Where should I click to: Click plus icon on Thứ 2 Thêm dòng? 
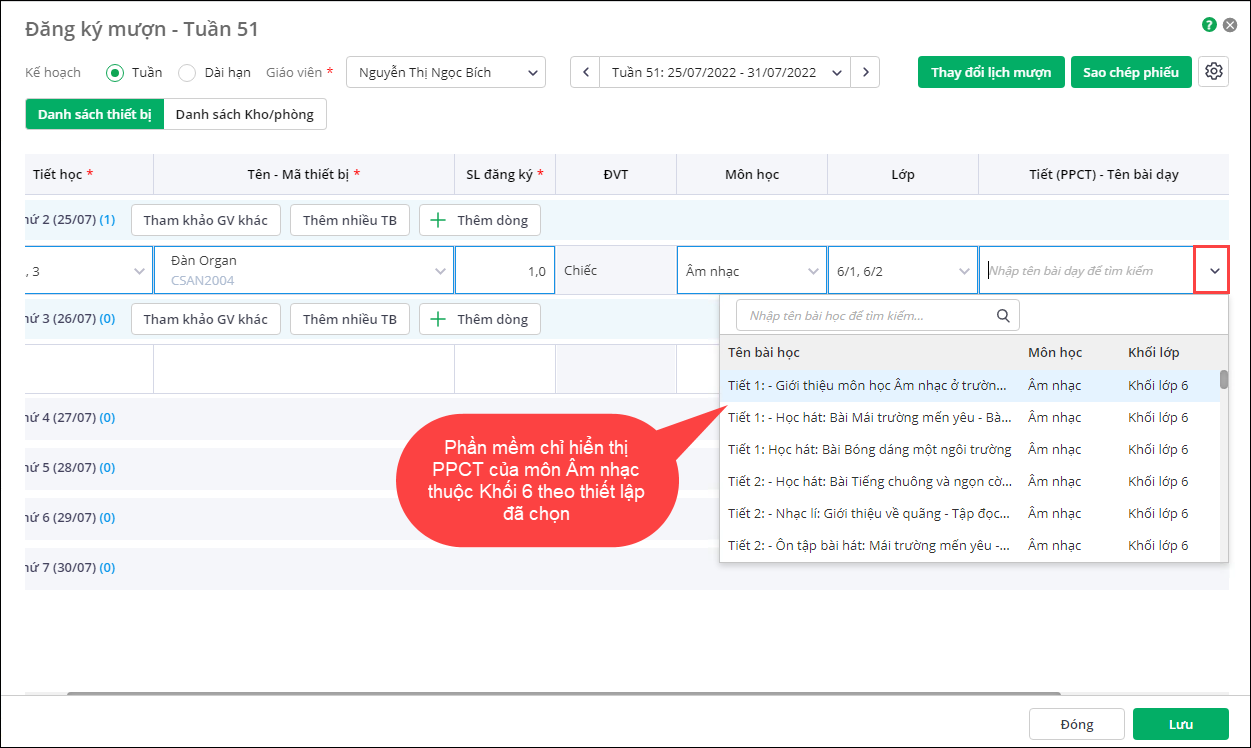point(438,220)
